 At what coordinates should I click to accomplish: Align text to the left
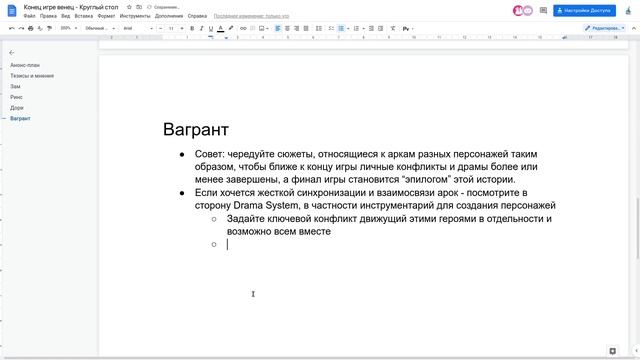(278, 28)
